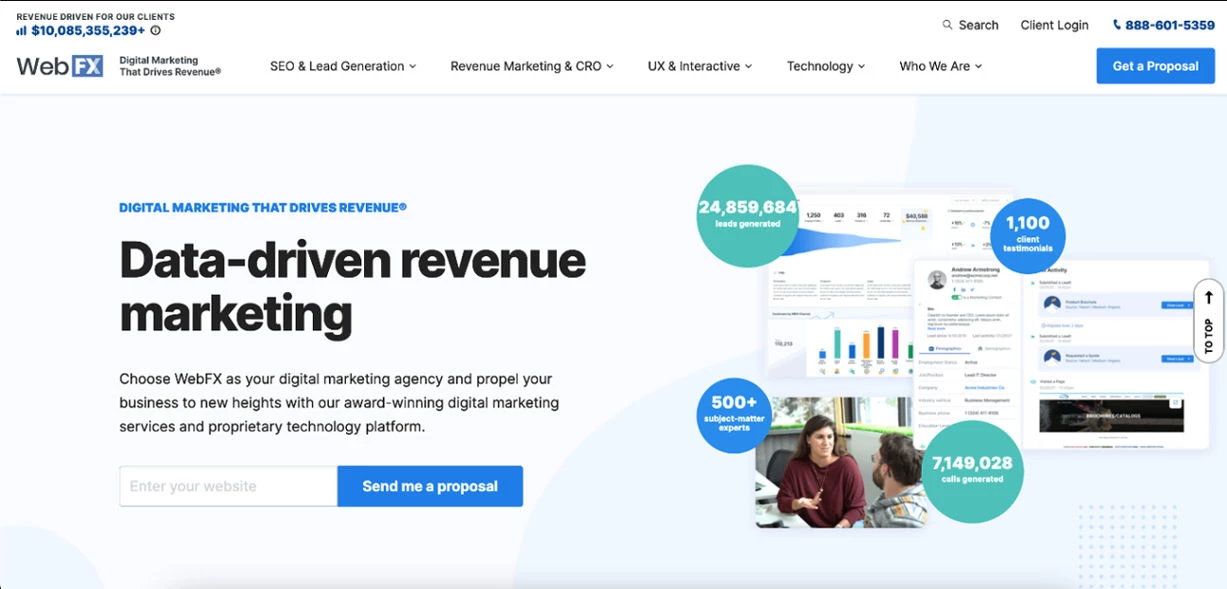Expand Revenue Marketing & CRO menu

[x=532, y=66]
